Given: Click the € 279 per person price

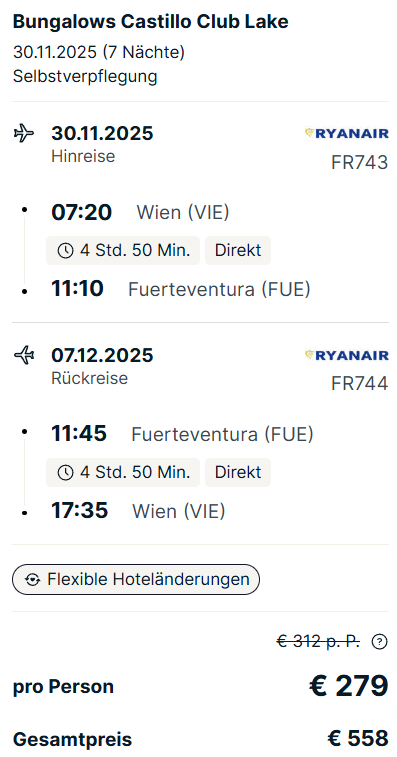Looking at the screenshot, I should [x=349, y=686].
